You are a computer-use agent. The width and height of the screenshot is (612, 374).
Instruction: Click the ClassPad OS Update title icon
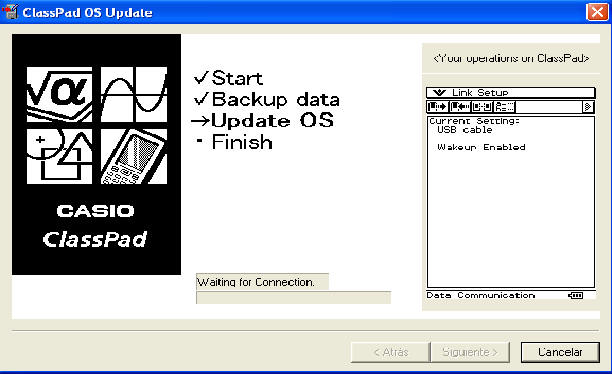10,12
